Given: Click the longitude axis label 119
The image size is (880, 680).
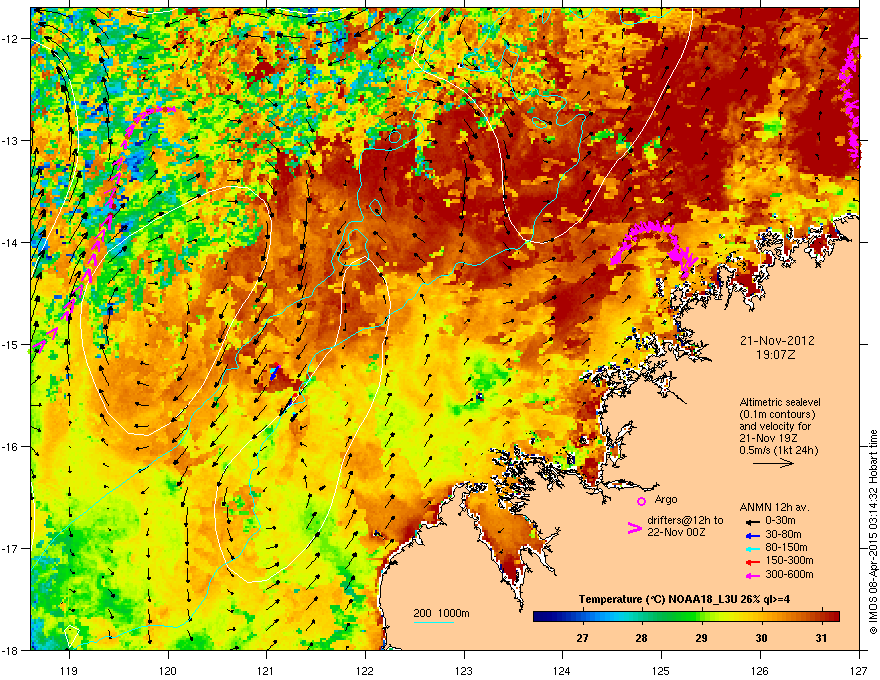Looking at the screenshot, I should pos(69,670).
